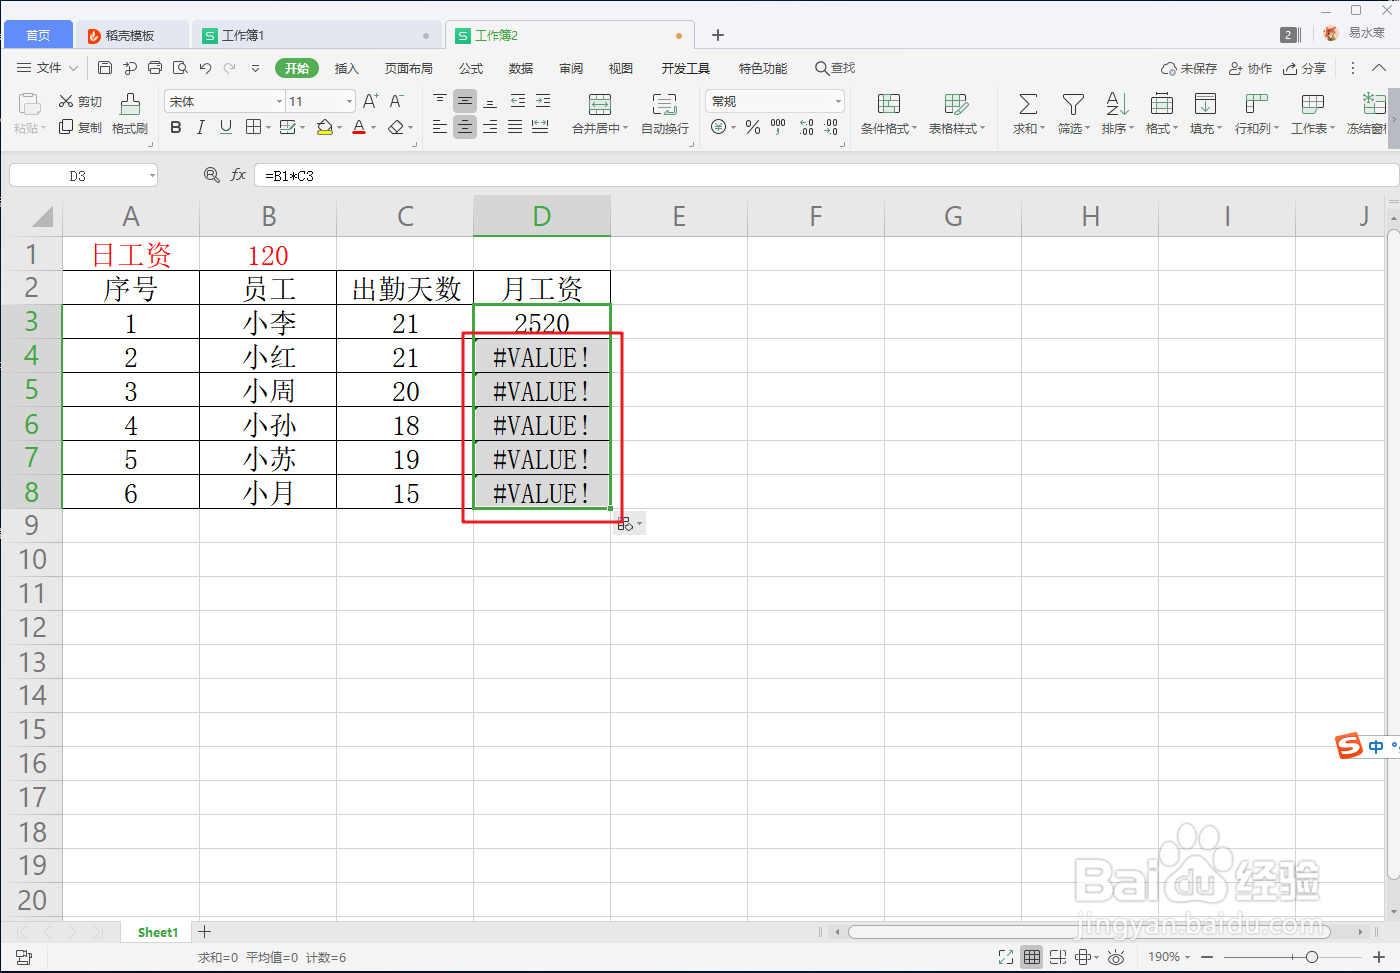This screenshot has height=973, width=1400.
Task: Activate the Format Painter 格式刷
Action: [x=130, y=114]
